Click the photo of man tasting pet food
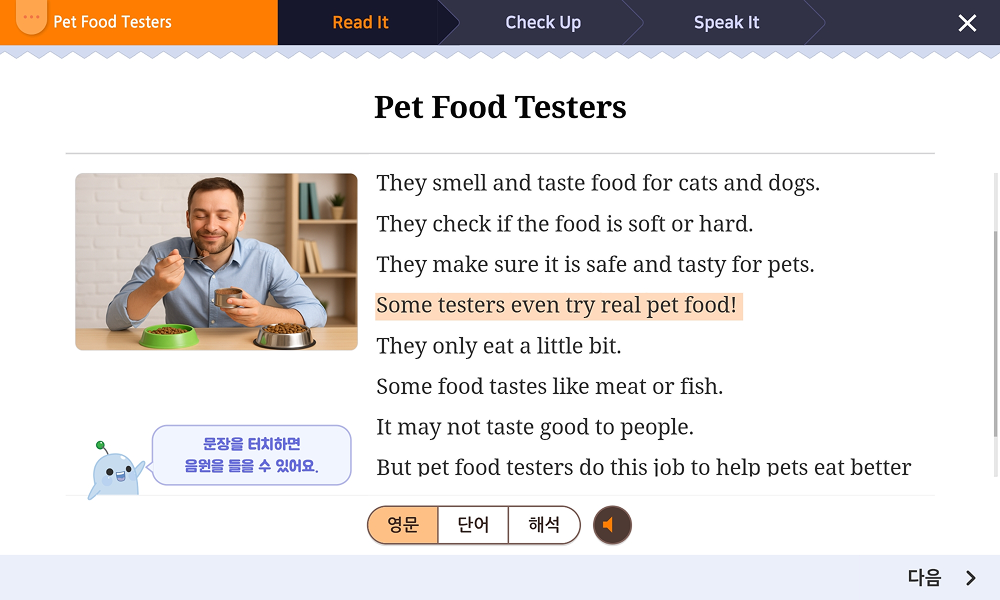The width and height of the screenshot is (1000, 600). point(216,261)
